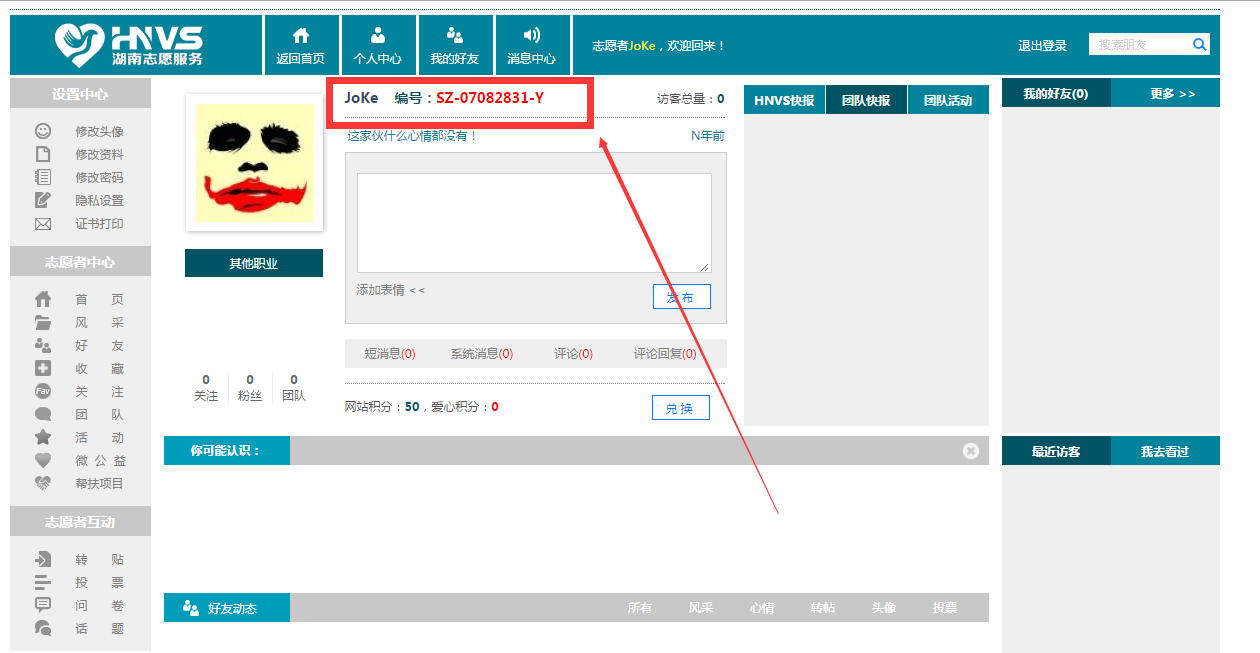Expand friends list with 更多 >>
1260x653 pixels.
click(x=1172, y=94)
